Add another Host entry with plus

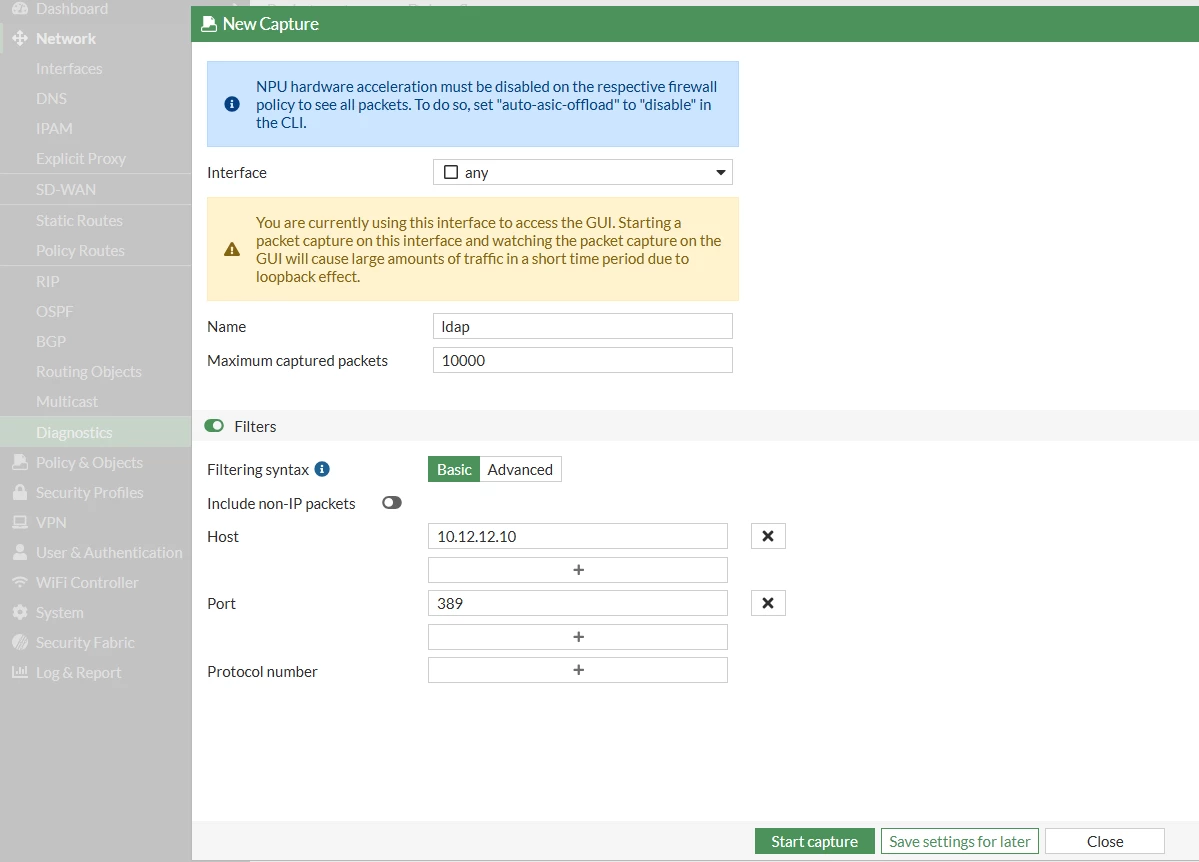577,570
